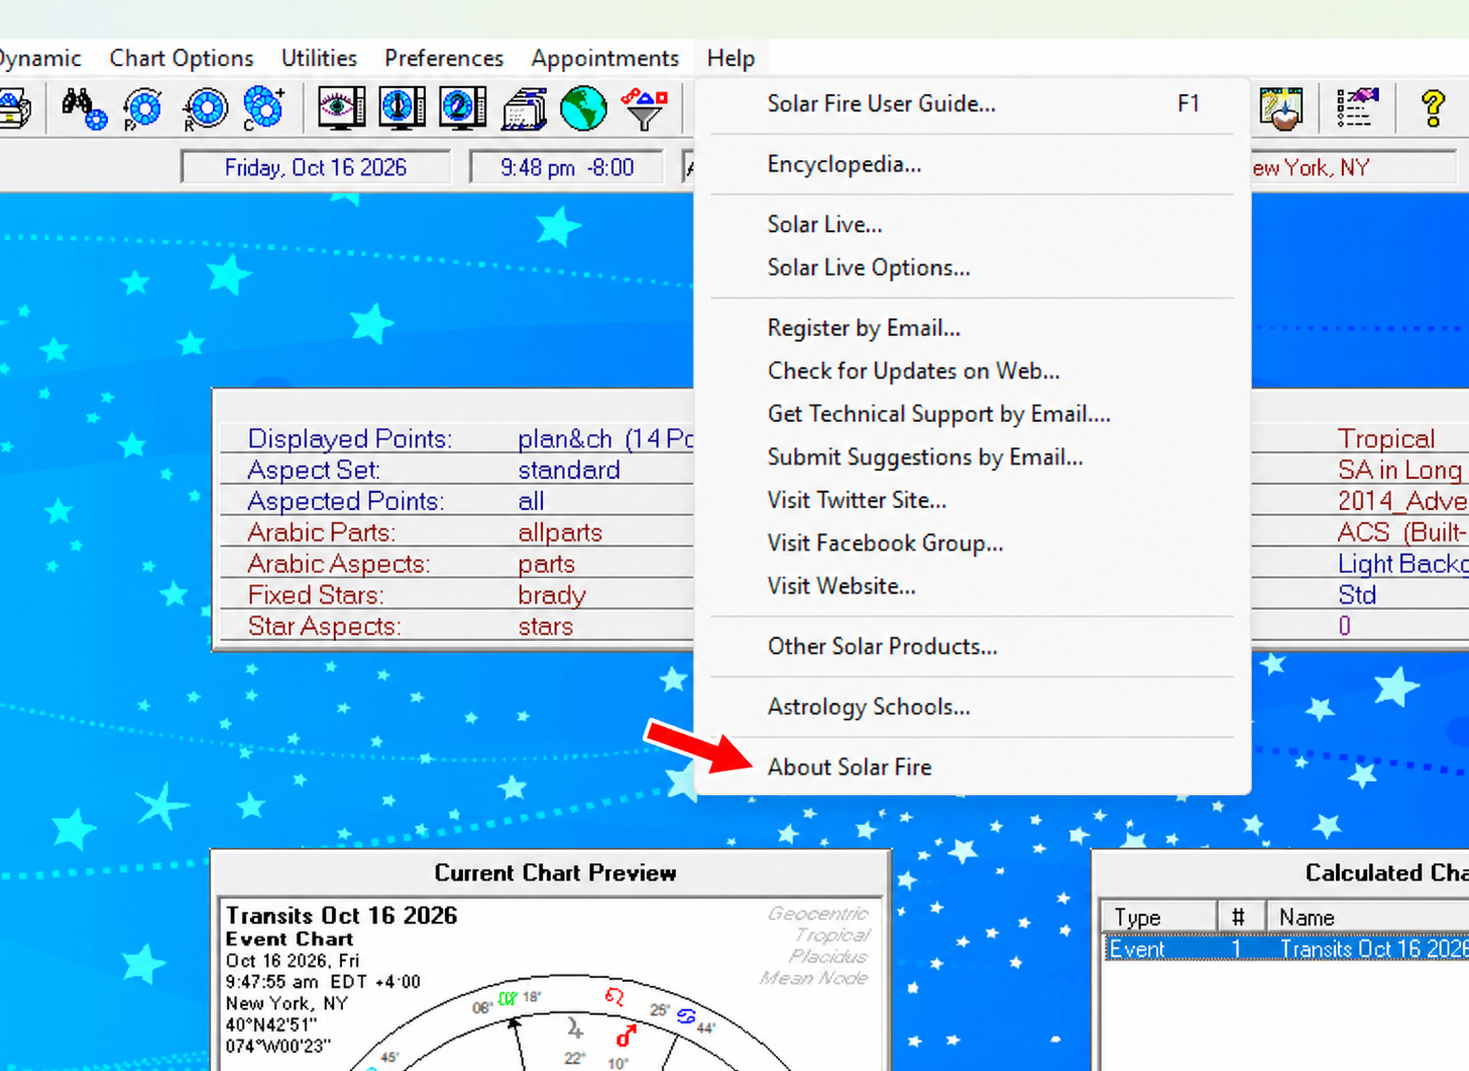
Task: Click the checklist with handshake icon
Action: point(1356,108)
